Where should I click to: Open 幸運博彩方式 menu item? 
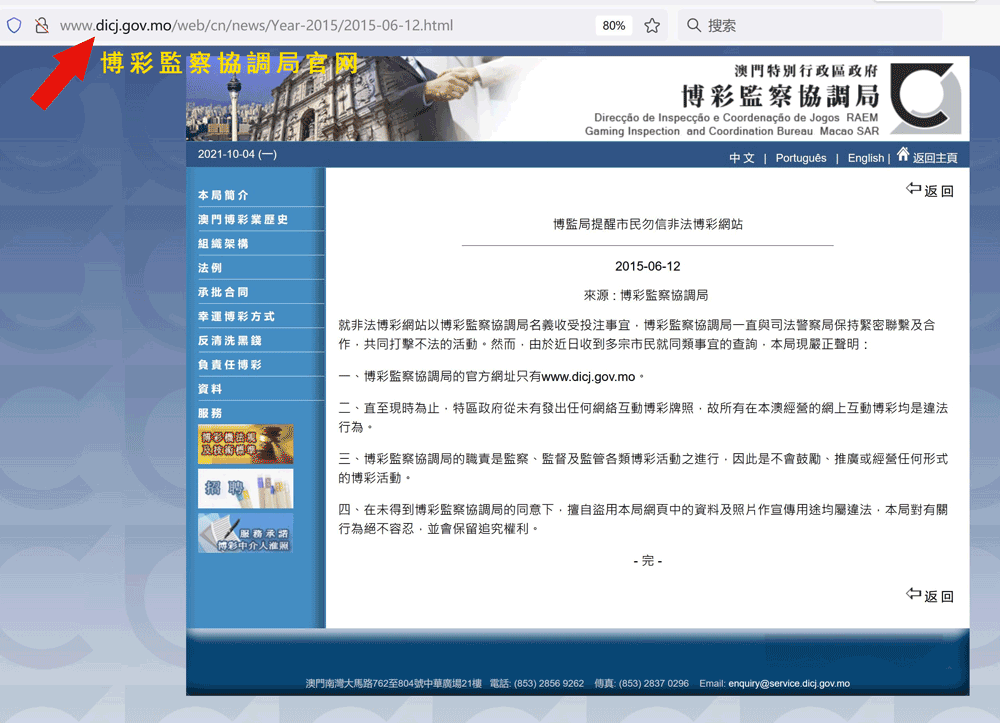(x=236, y=316)
